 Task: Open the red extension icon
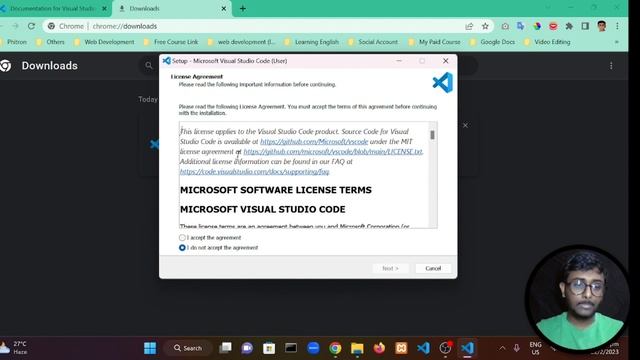(x=553, y=26)
